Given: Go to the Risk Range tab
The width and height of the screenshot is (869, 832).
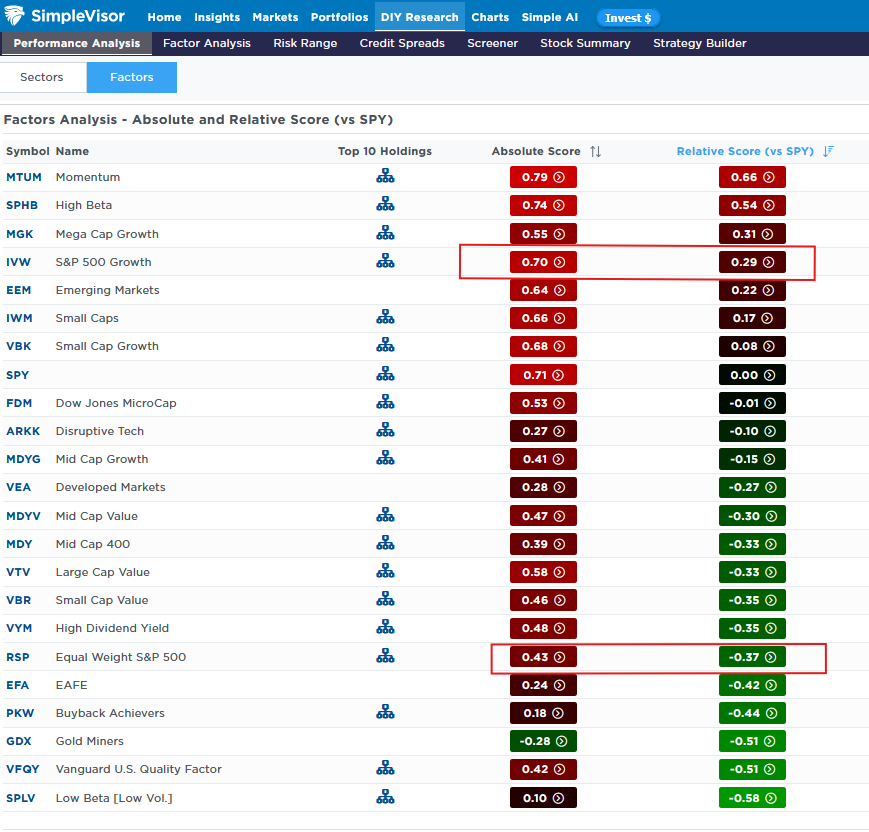Looking at the screenshot, I should (305, 43).
